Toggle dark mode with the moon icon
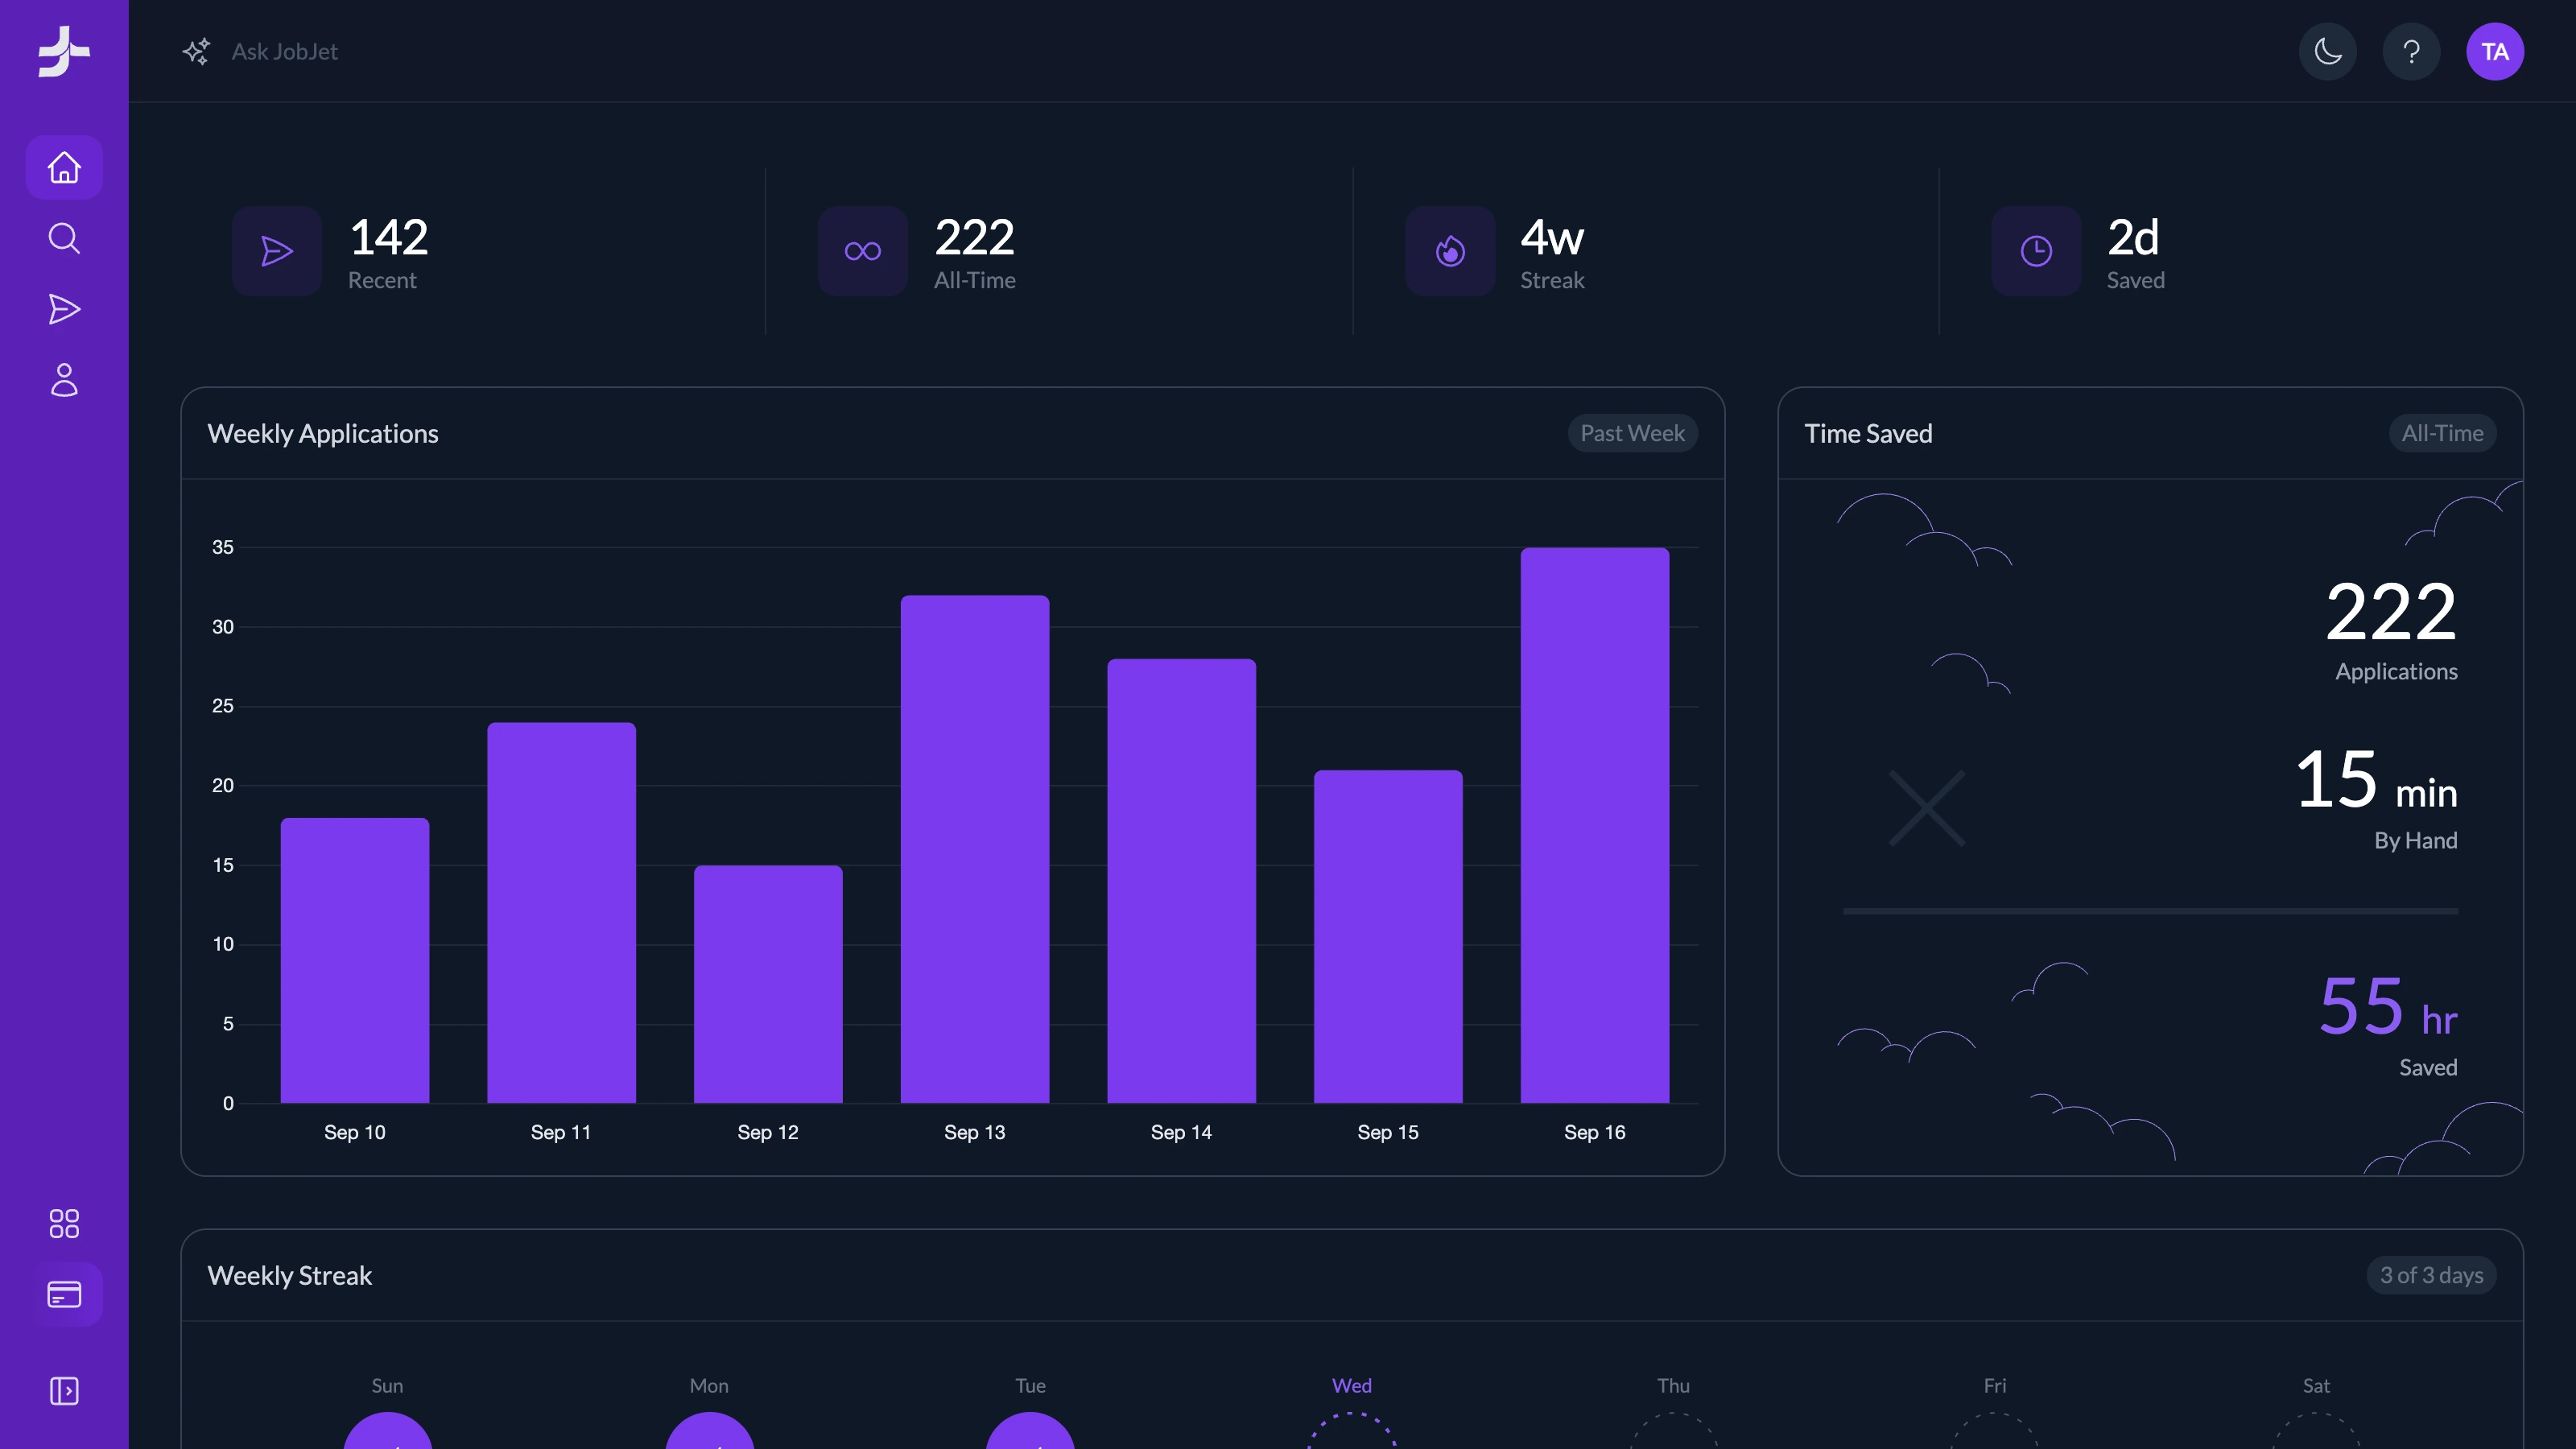This screenshot has width=2576, height=1449. click(x=2328, y=51)
